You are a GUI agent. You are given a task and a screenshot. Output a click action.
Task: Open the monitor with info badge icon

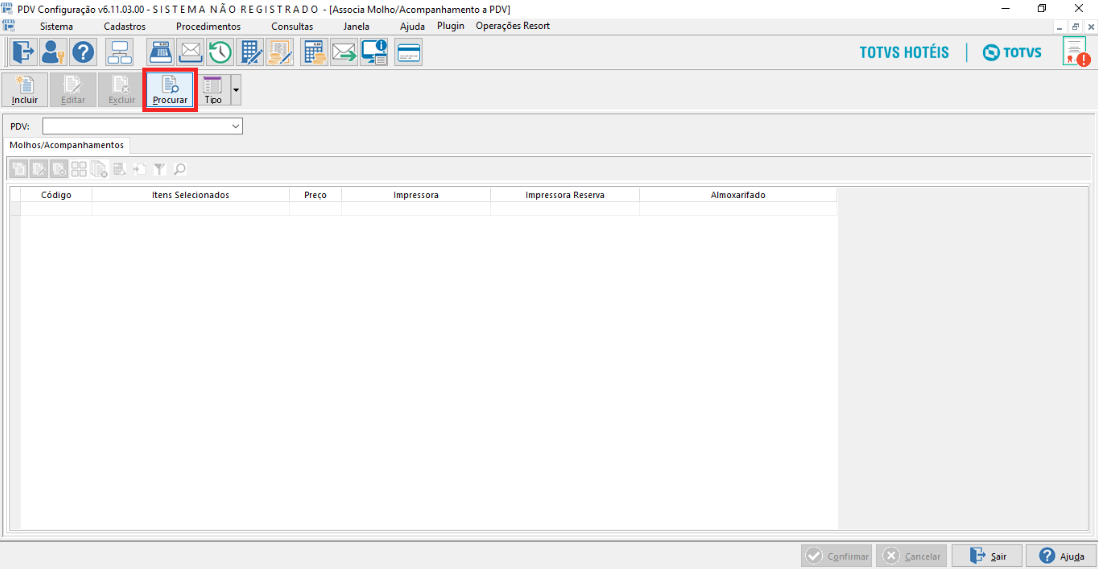coord(374,52)
